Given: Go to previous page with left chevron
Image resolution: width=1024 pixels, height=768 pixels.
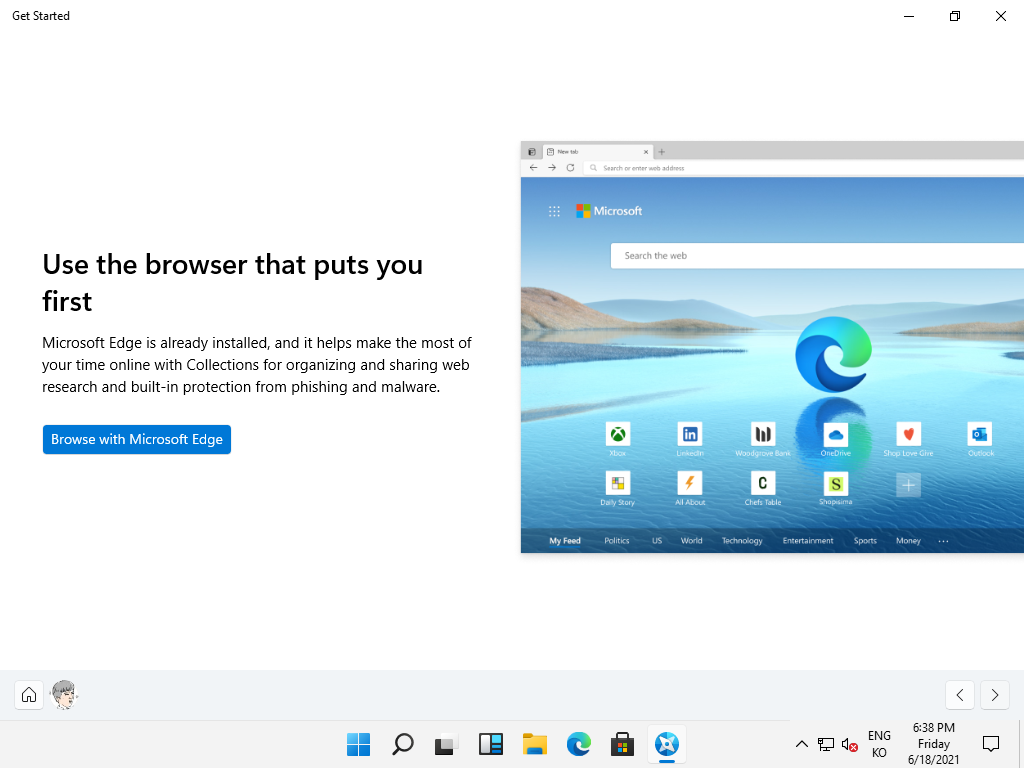Looking at the screenshot, I should [x=959, y=695].
